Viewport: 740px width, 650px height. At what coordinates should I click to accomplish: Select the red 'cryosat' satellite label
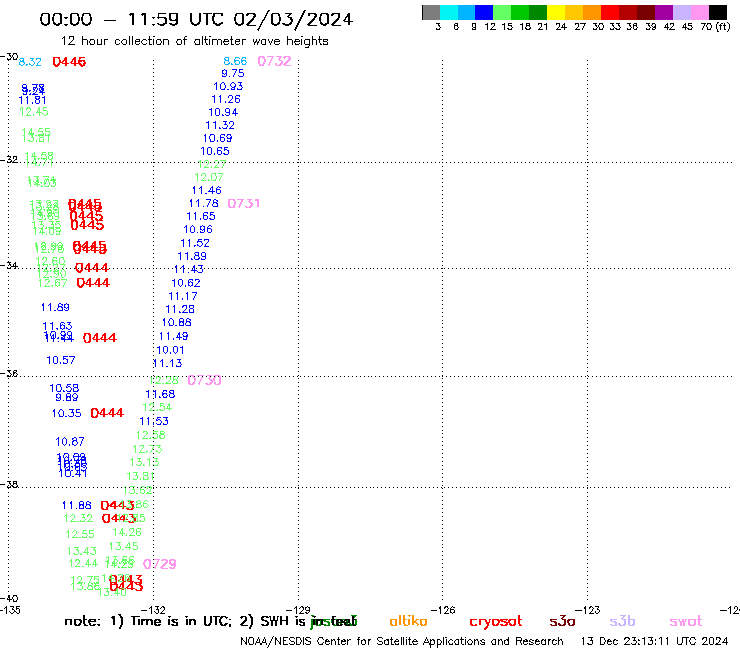click(x=496, y=622)
